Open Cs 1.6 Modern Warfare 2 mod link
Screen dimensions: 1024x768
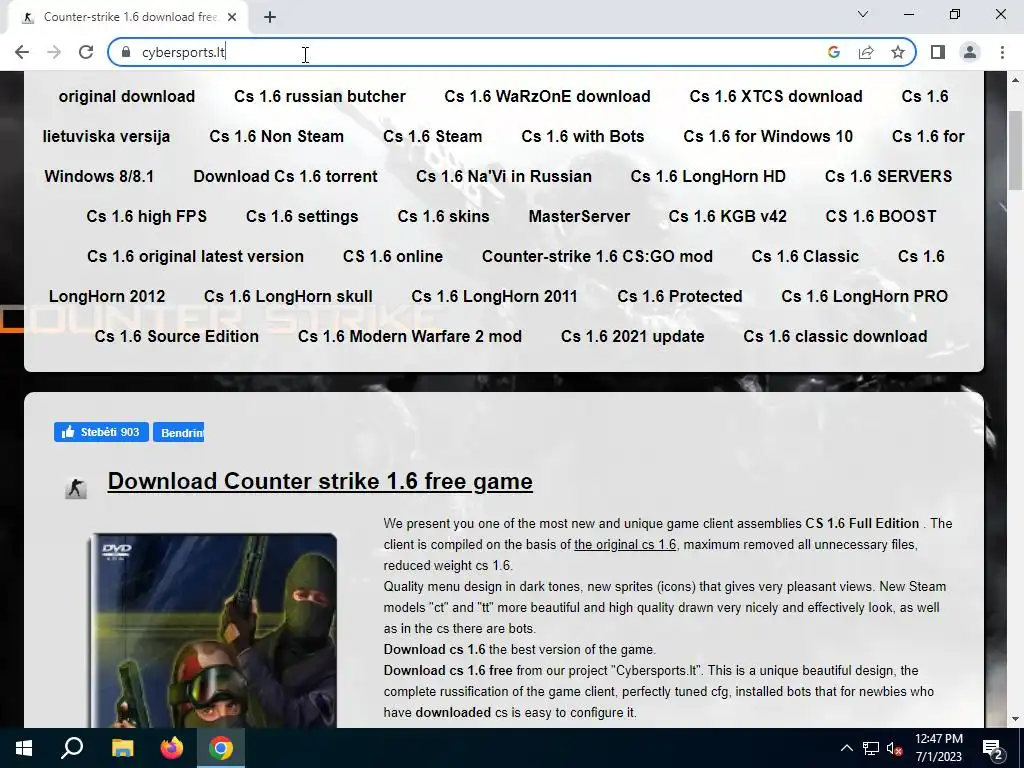[x=409, y=336]
